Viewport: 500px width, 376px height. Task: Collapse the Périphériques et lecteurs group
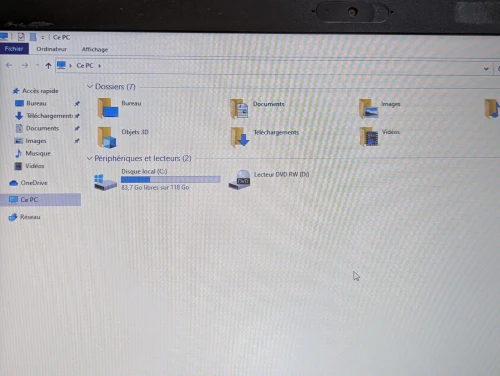click(89, 158)
